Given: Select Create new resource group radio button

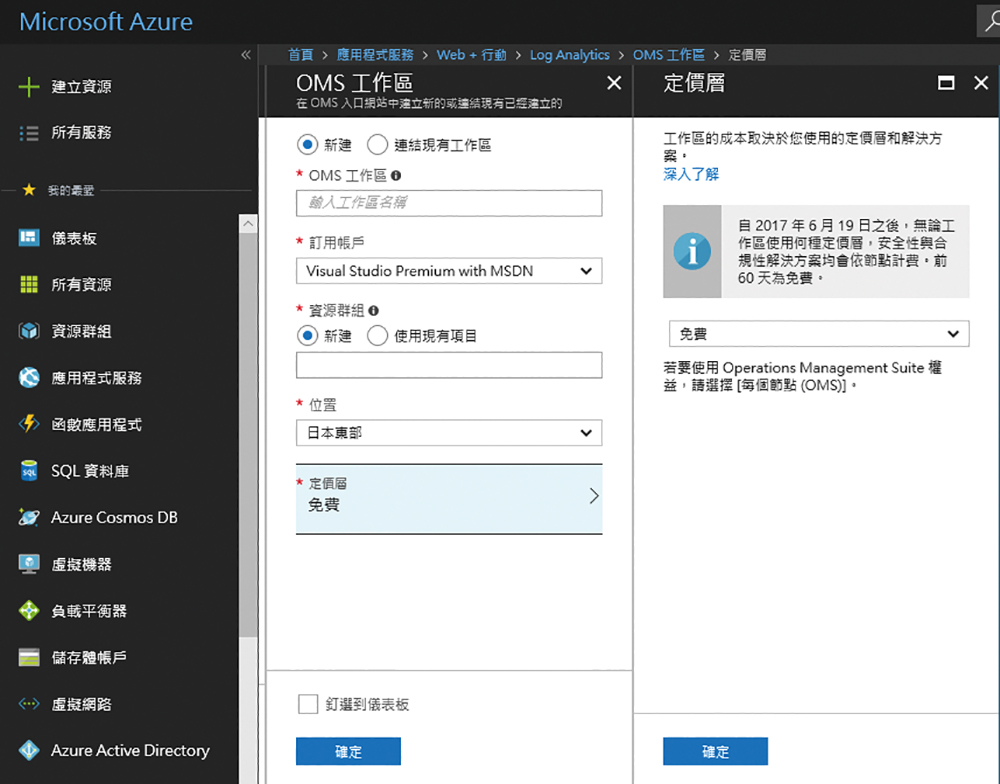Looking at the screenshot, I should (x=307, y=336).
